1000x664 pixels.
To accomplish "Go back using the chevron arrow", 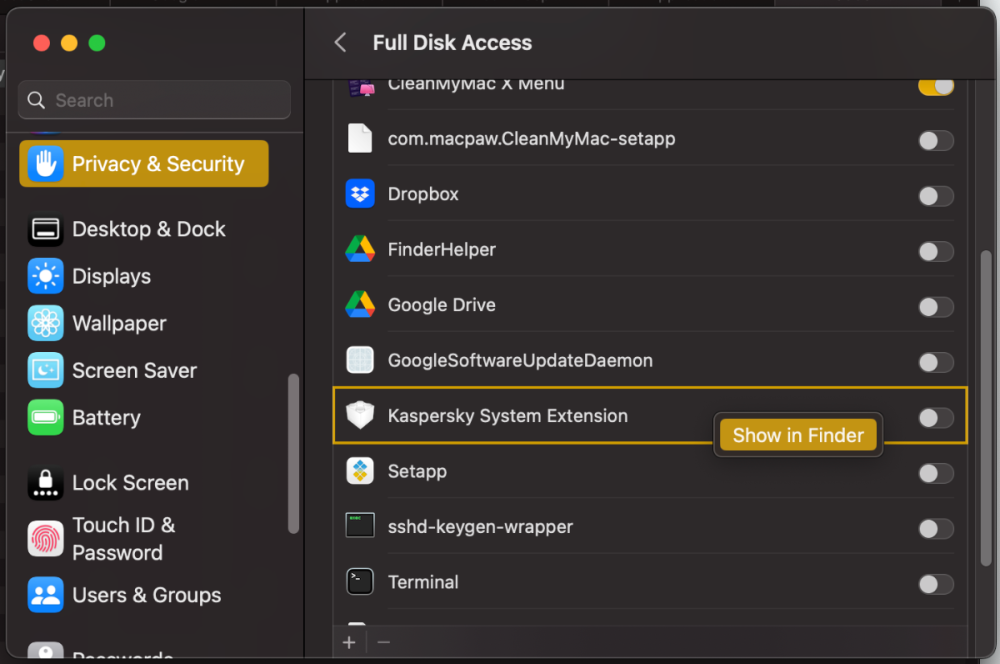I will point(340,43).
